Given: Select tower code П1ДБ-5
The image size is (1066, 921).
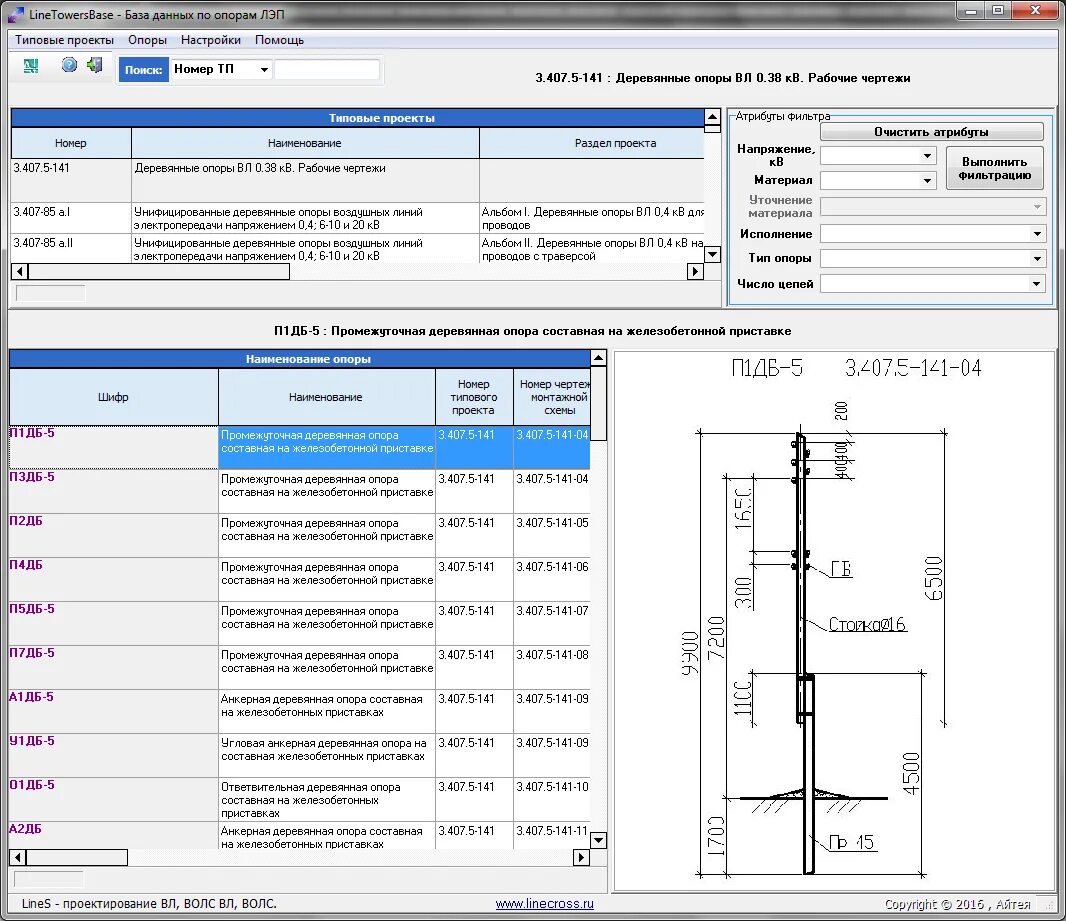Looking at the screenshot, I should [x=113, y=447].
